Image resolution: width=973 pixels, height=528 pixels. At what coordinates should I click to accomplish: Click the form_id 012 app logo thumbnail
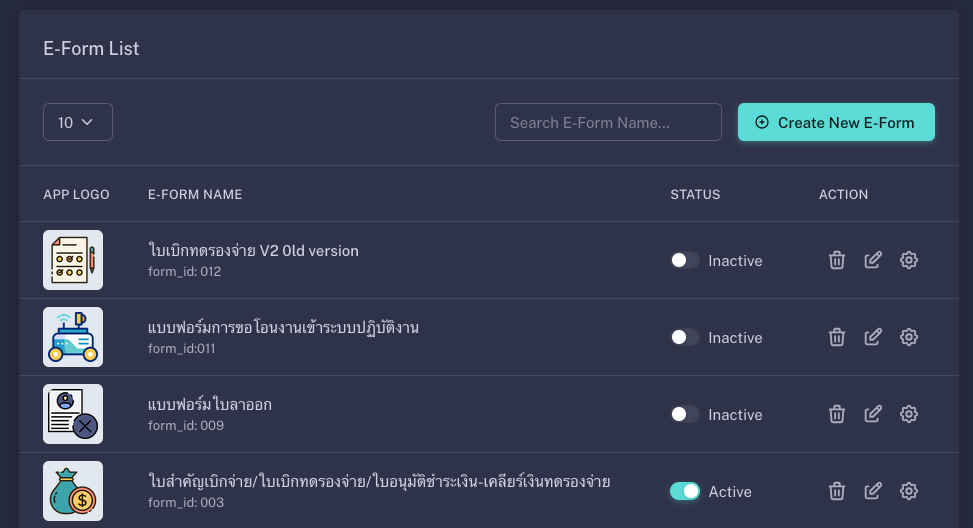(73, 260)
